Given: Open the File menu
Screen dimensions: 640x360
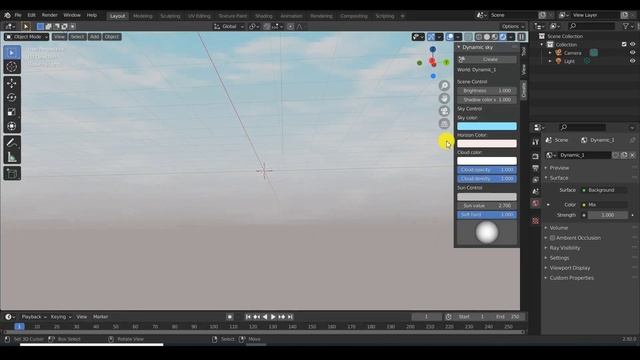Looking at the screenshot, I should [18, 15].
